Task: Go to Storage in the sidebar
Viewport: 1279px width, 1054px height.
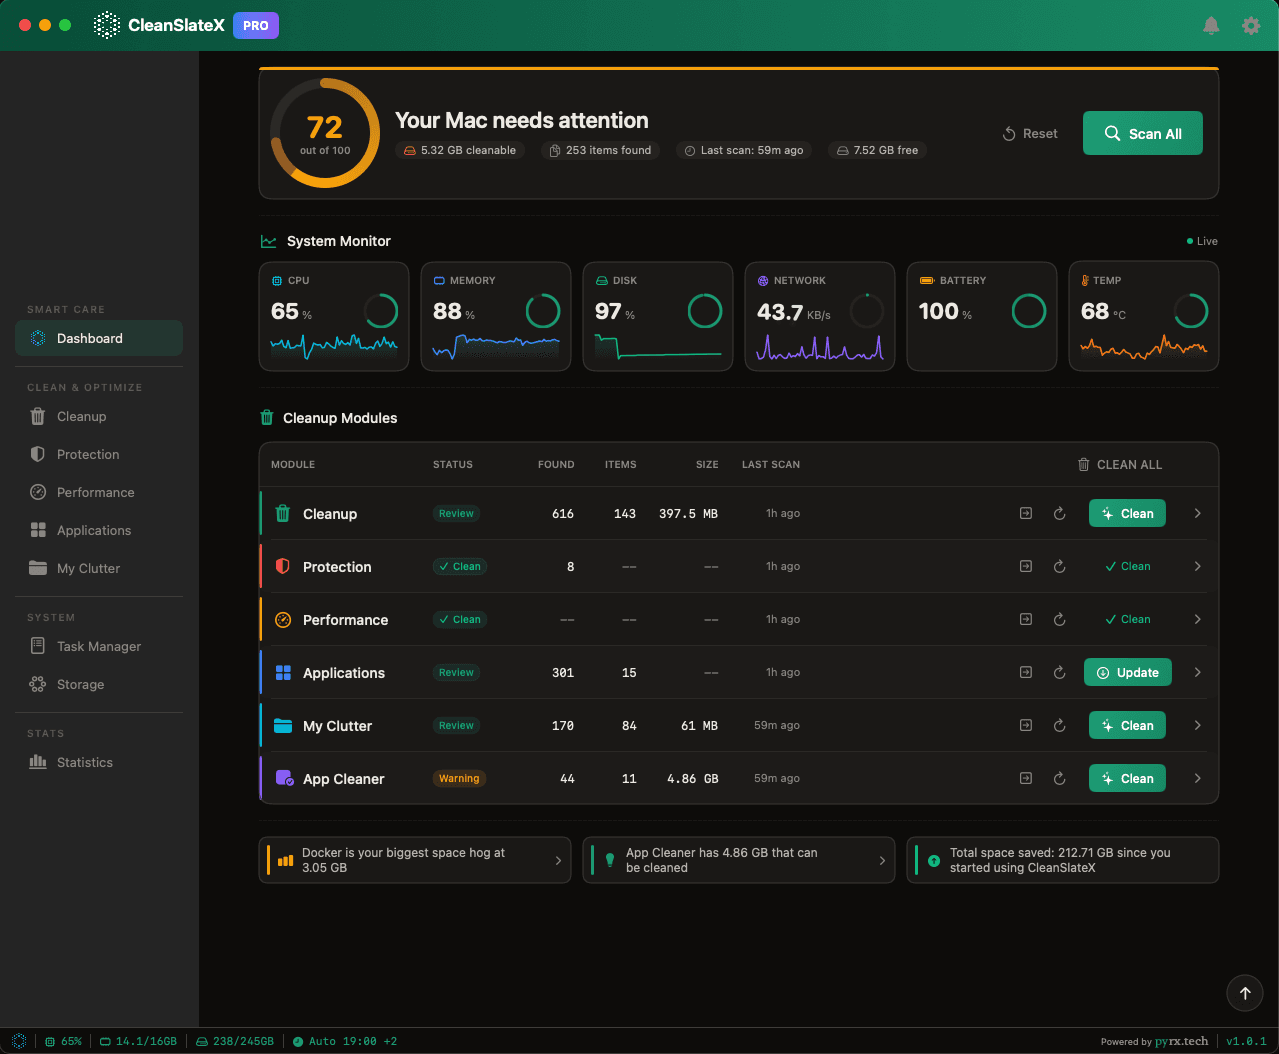Action: pyautogui.click(x=99, y=684)
